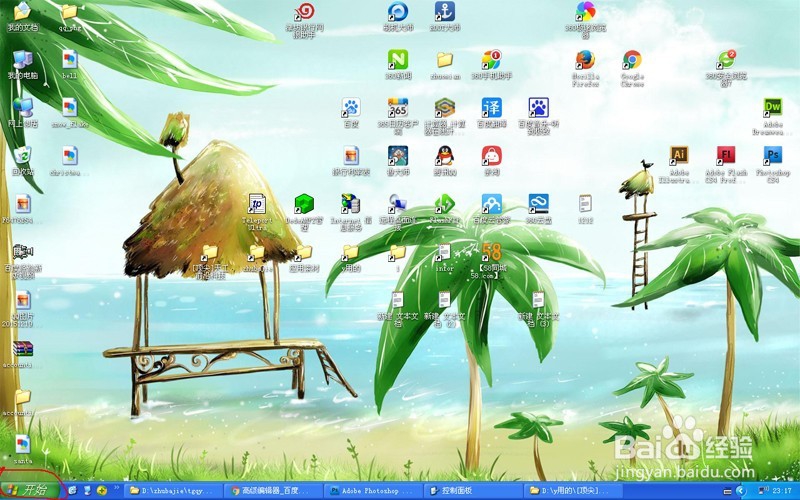Expand hidden system tray icons arrow
The height and width of the screenshot is (500, 800).
point(741,491)
